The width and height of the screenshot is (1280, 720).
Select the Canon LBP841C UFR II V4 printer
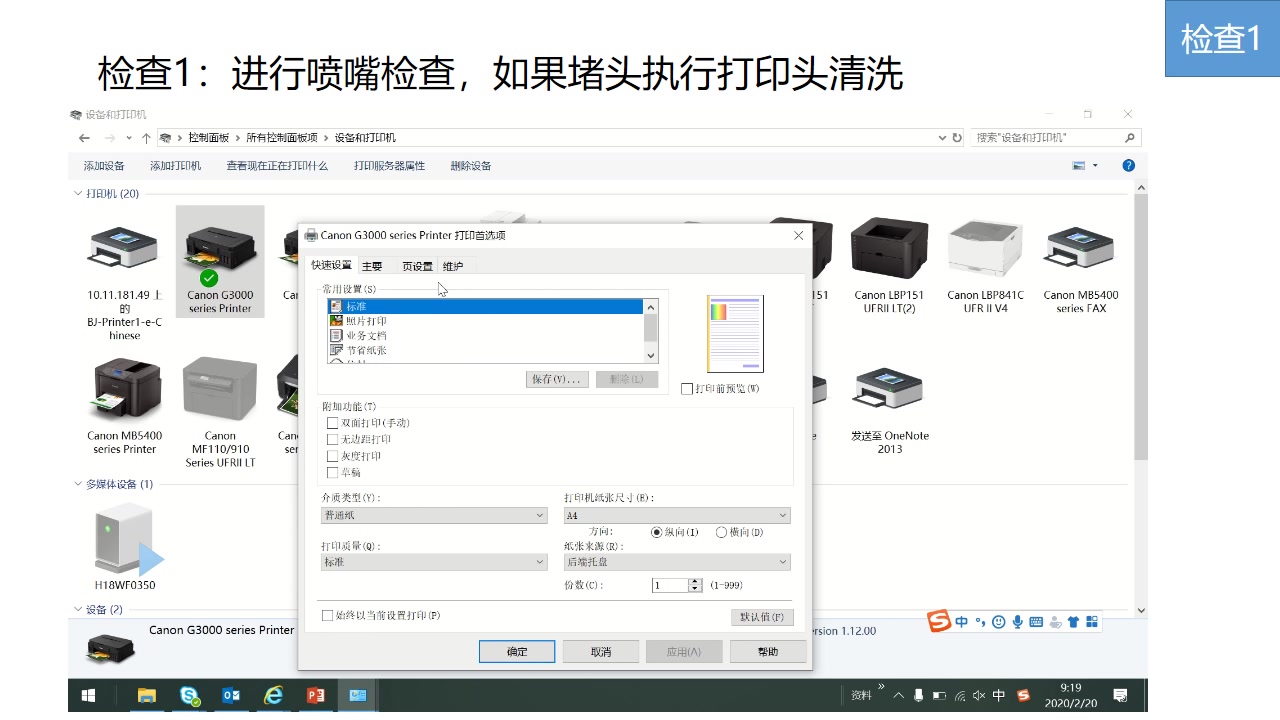[x=985, y=250]
